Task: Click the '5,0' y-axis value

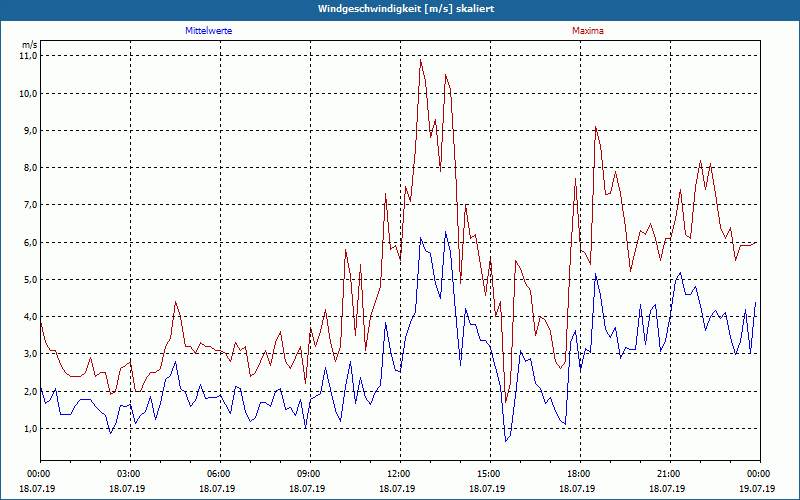Action: pyautogui.click(x=30, y=280)
